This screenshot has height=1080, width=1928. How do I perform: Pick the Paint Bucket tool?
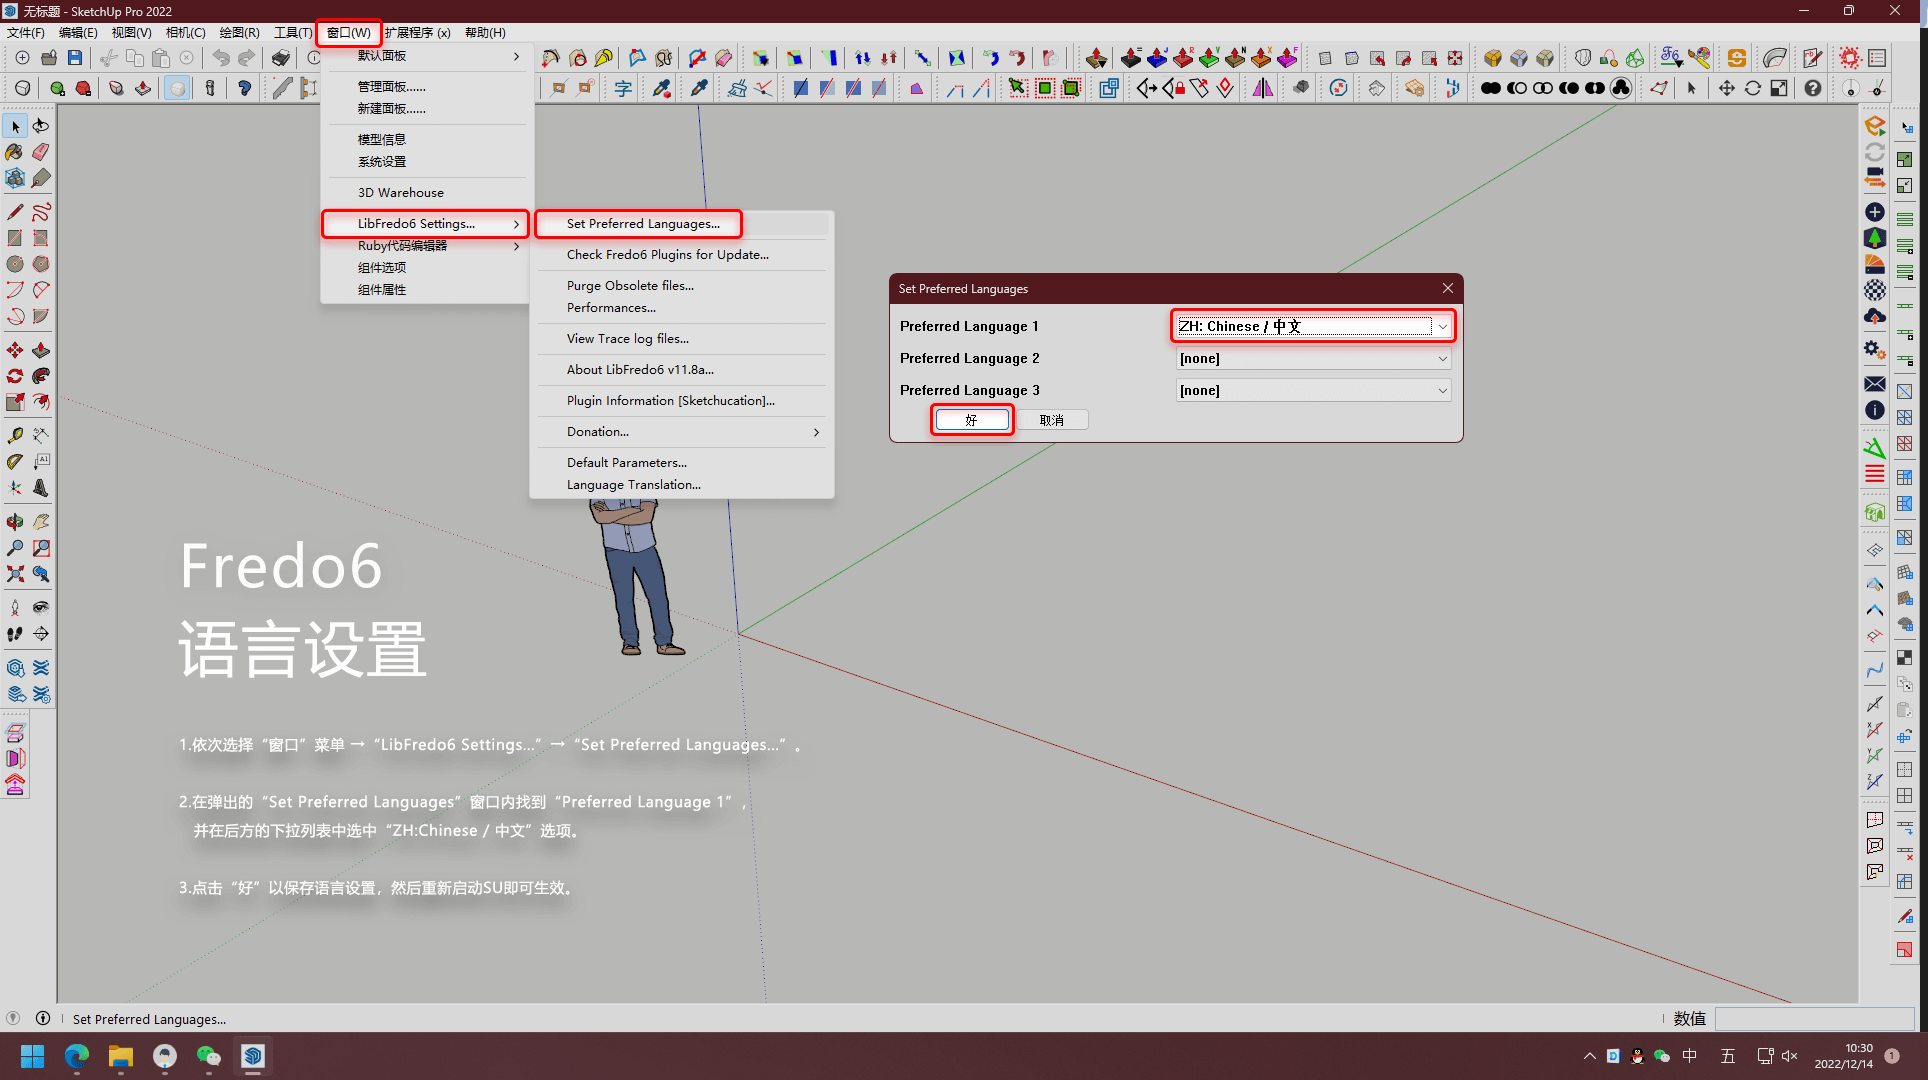[x=15, y=152]
